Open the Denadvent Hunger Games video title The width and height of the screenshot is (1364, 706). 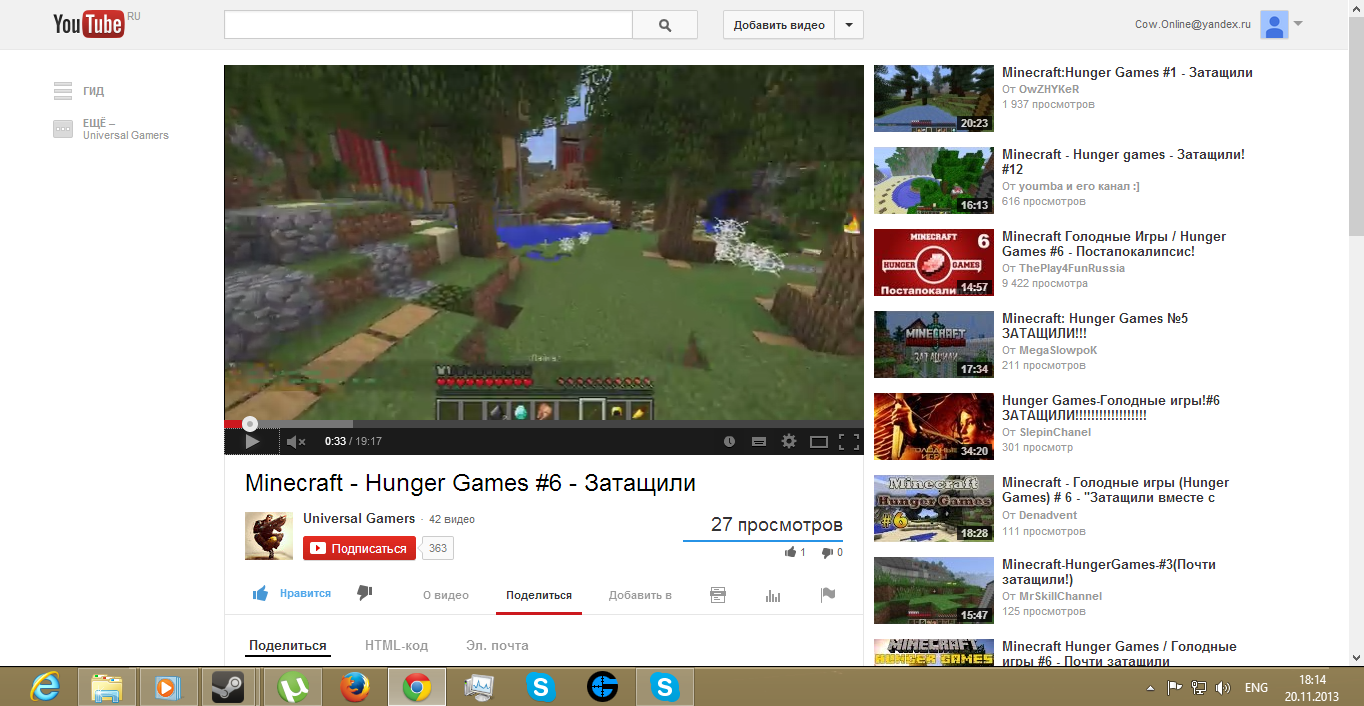click(1116, 490)
